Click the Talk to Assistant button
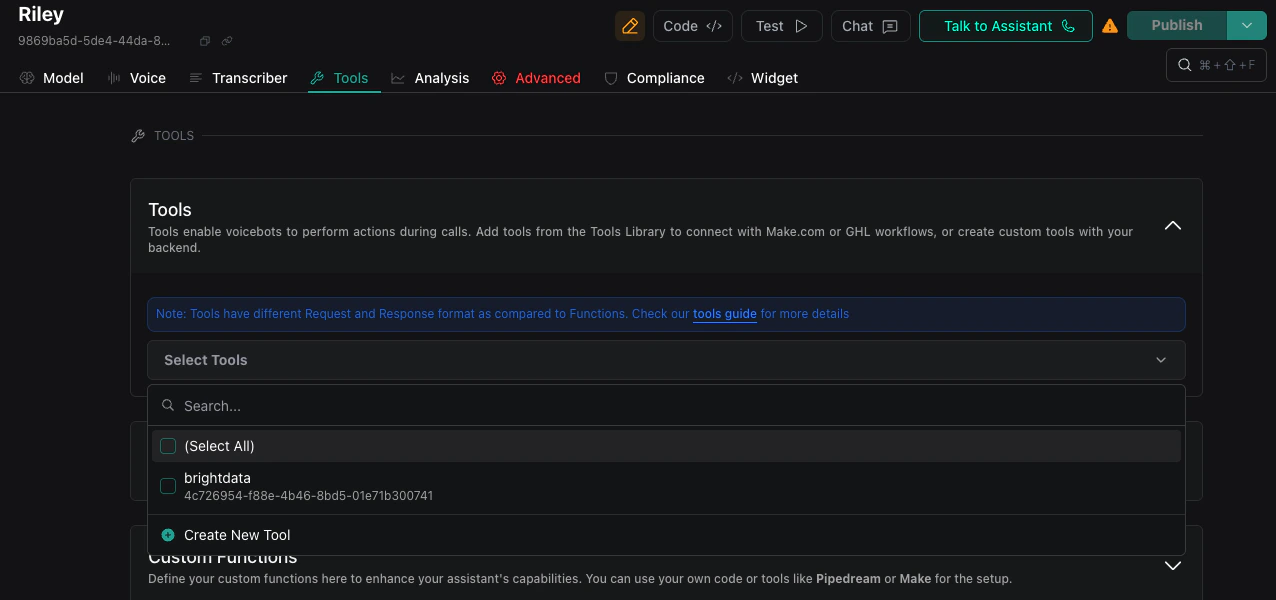This screenshot has width=1276, height=600. click(1005, 26)
